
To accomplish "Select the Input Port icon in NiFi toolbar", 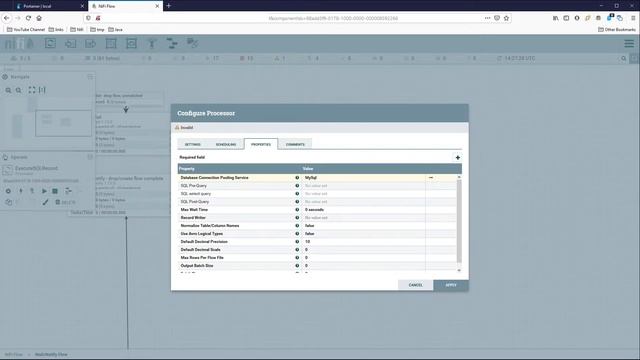I will [70, 43].
